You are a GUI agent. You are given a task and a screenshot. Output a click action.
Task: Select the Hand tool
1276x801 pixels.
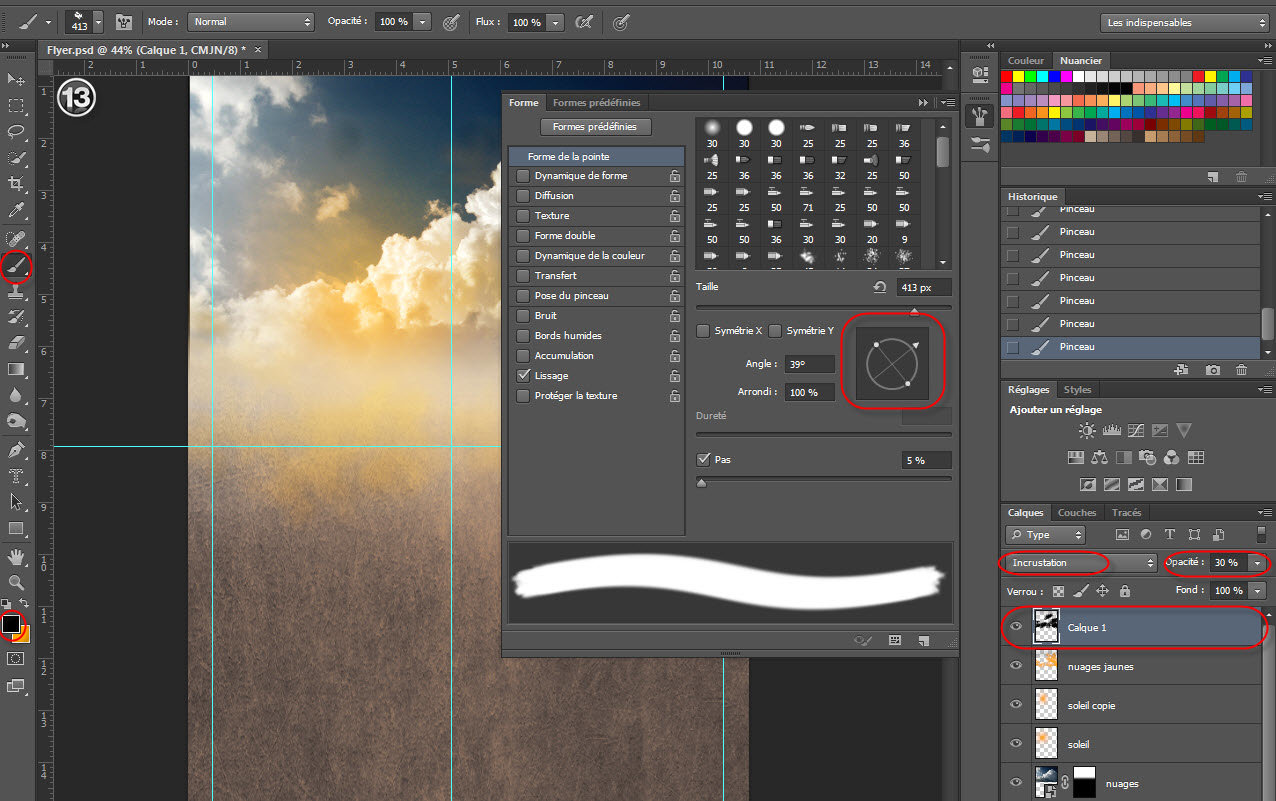(16, 555)
